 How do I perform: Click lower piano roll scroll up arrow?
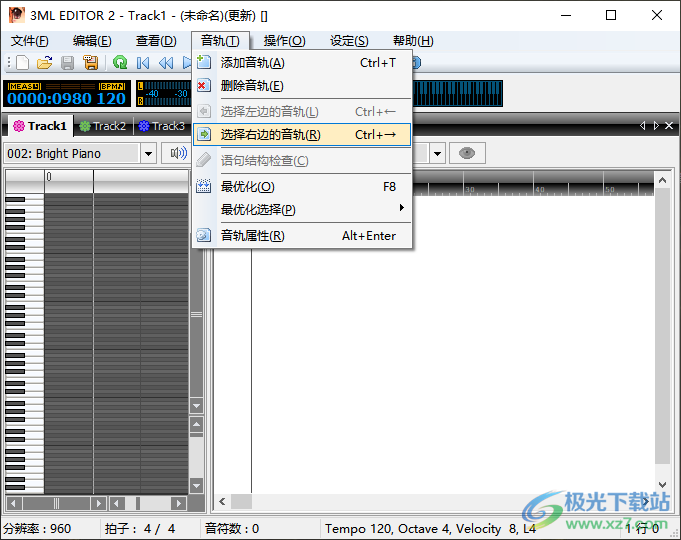(196, 424)
